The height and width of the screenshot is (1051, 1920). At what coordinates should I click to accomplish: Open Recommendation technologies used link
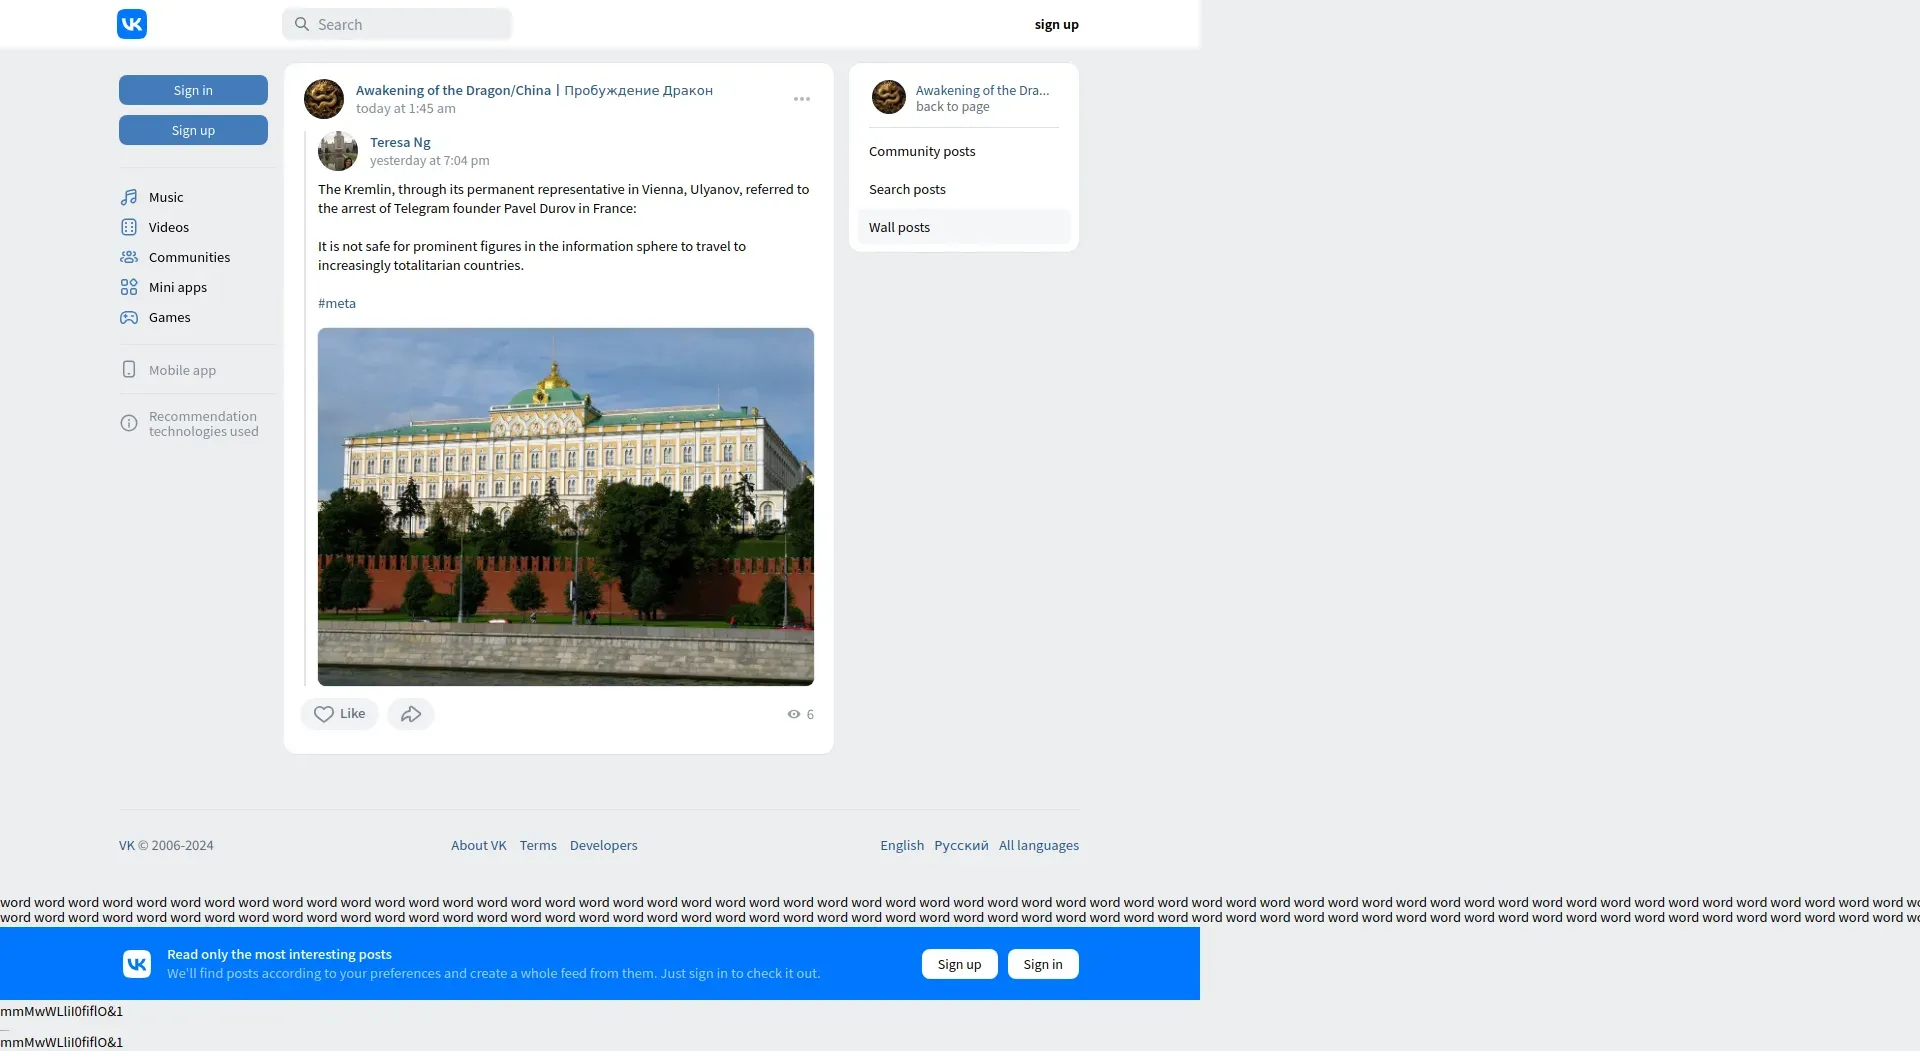(x=204, y=424)
